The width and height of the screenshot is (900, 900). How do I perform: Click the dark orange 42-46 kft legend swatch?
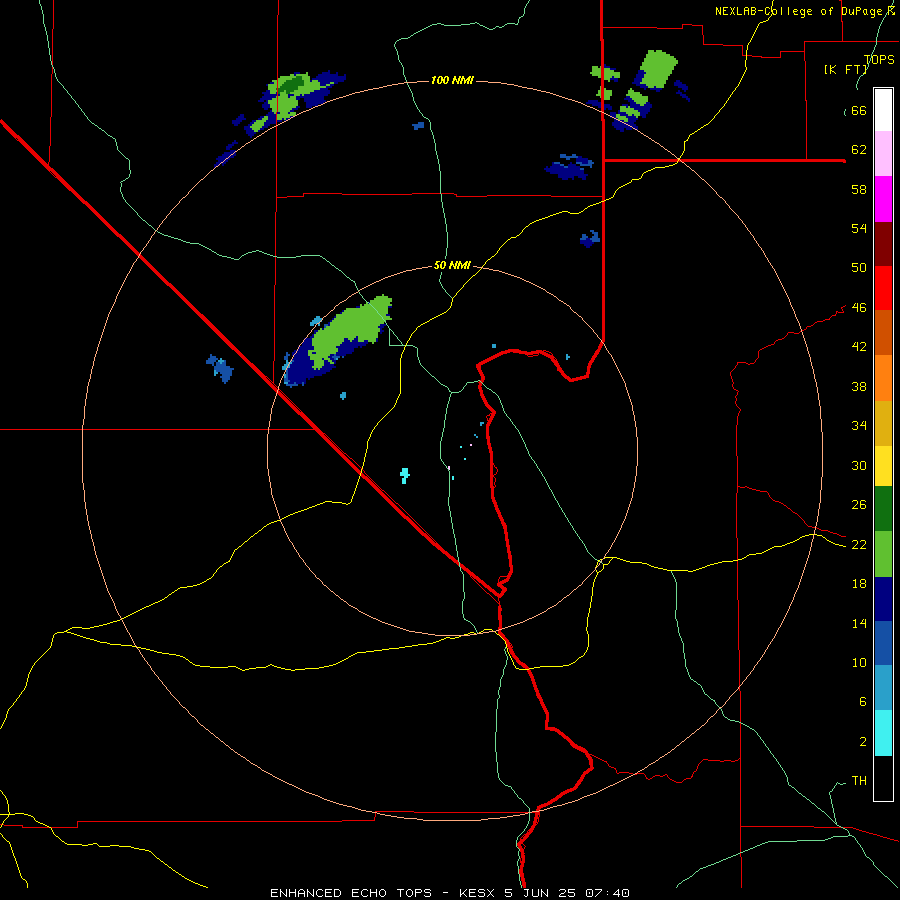(883, 333)
